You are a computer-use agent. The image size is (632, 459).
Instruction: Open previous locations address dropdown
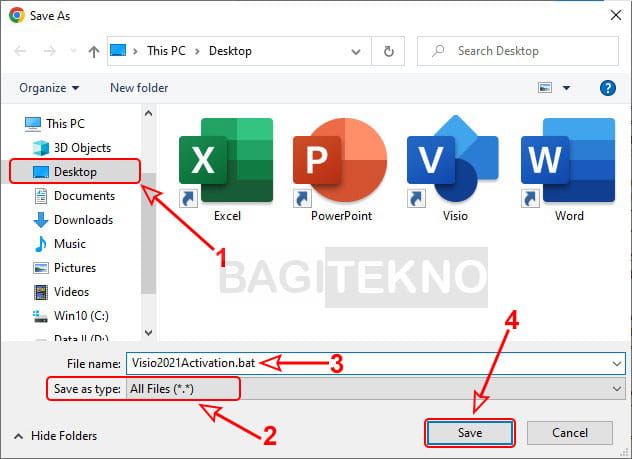tap(356, 52)
